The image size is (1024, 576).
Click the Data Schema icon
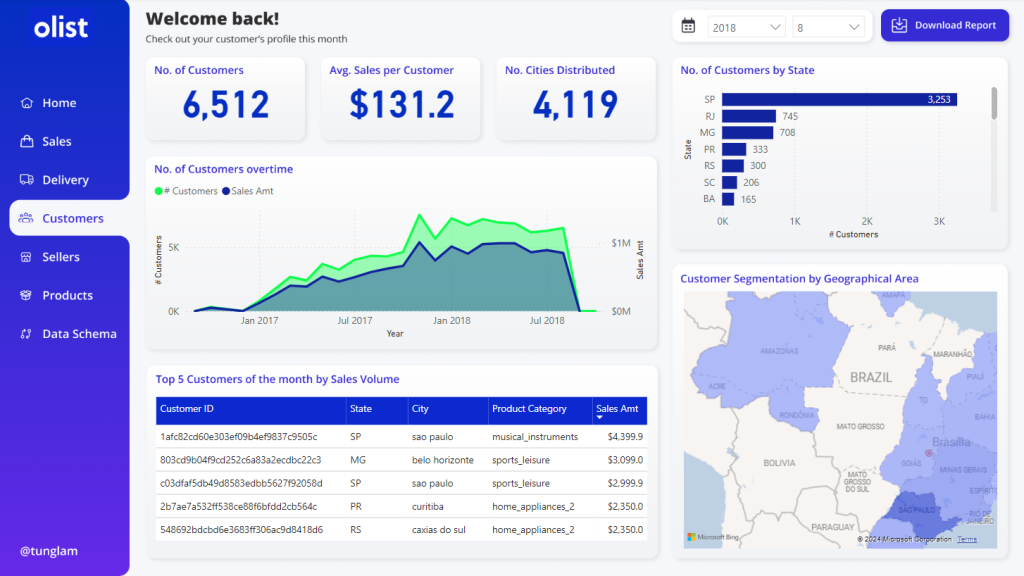click(27, 334)
